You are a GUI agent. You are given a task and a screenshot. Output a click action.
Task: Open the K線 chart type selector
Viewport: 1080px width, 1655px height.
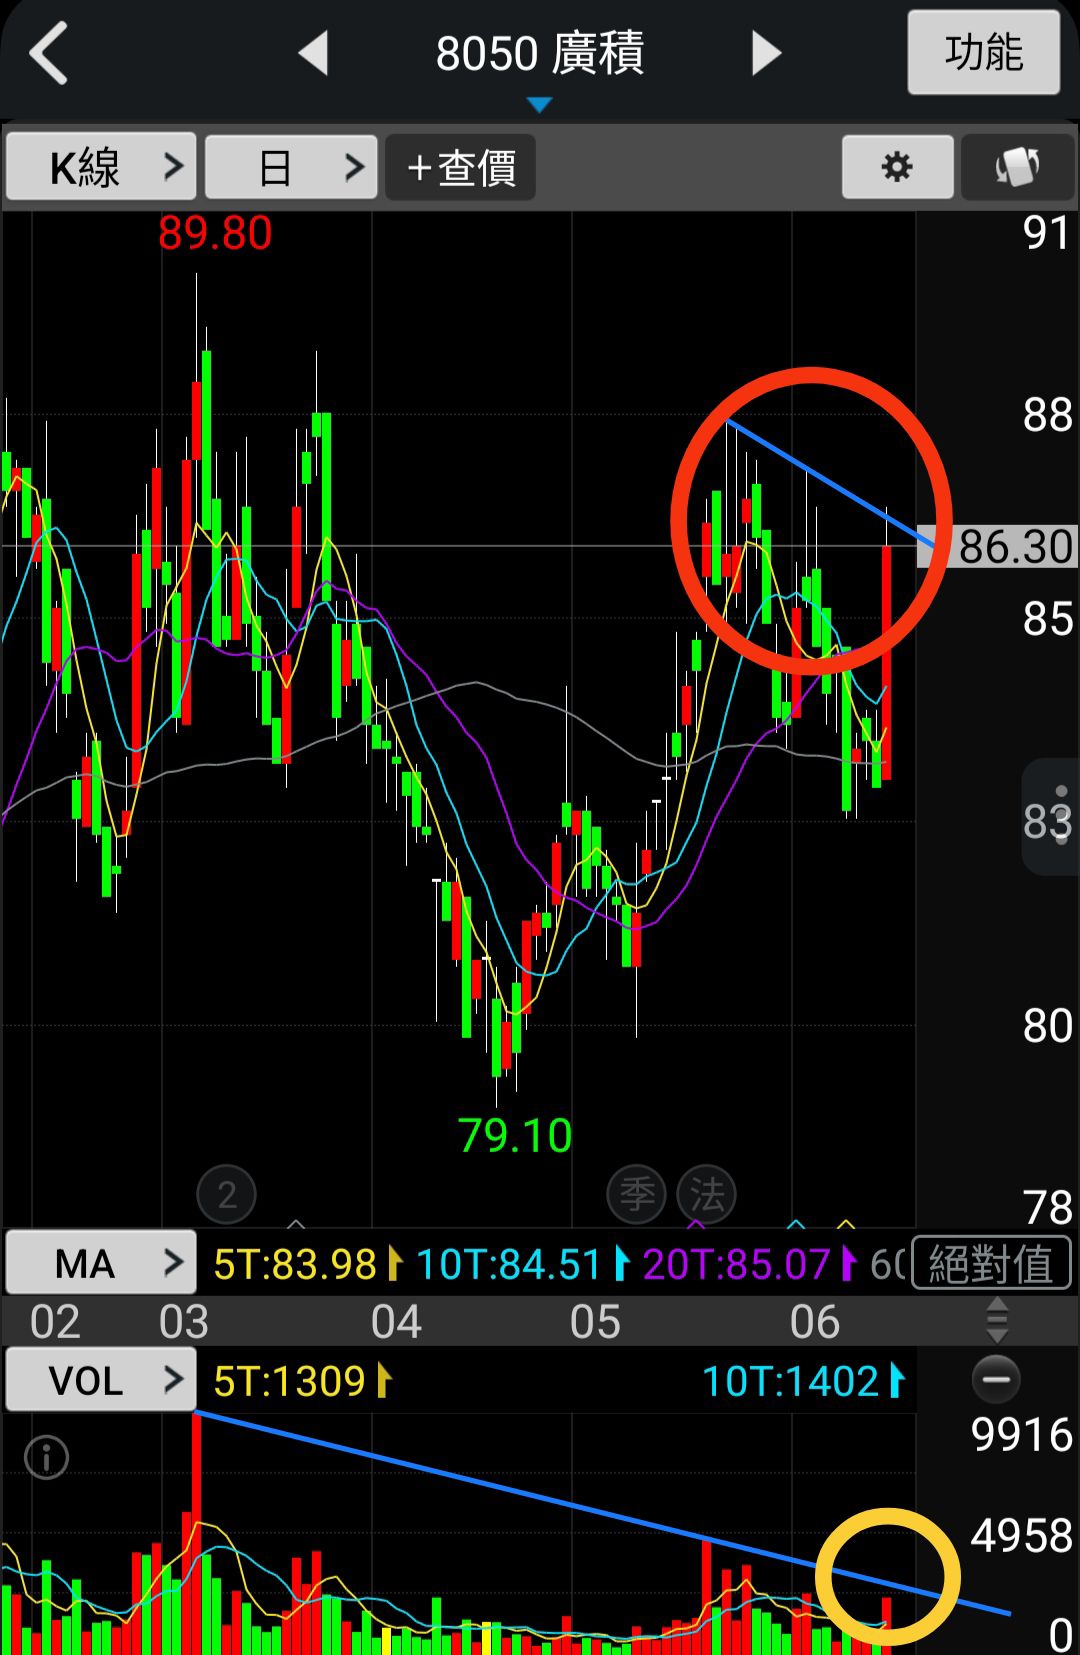click(101, 167)
